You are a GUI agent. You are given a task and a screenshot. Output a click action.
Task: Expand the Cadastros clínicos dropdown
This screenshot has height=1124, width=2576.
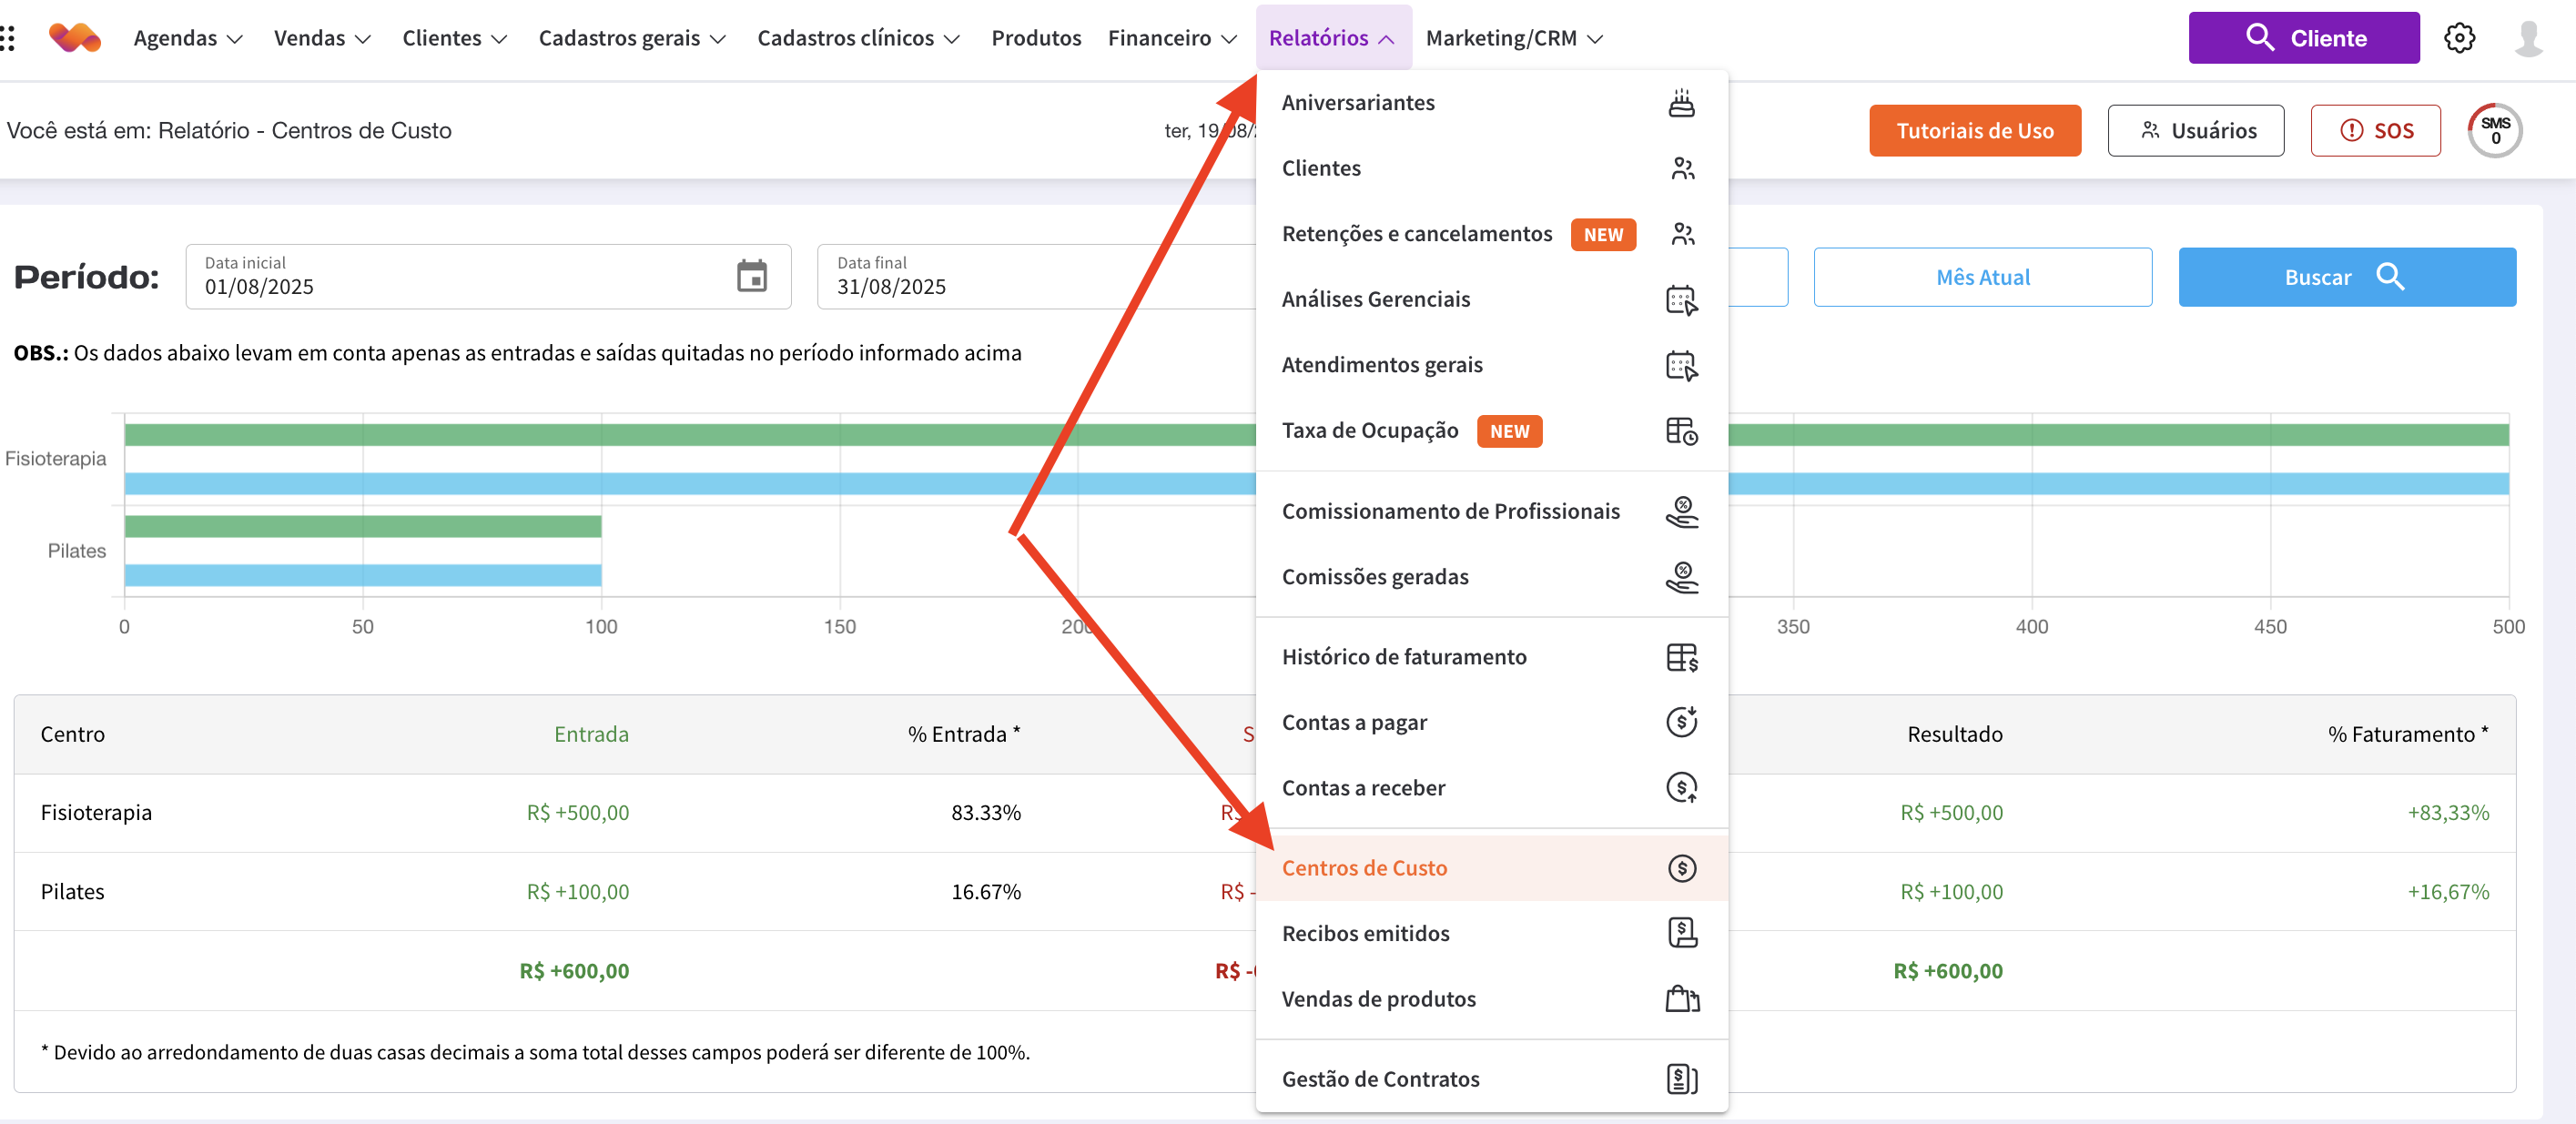[858, 38]
